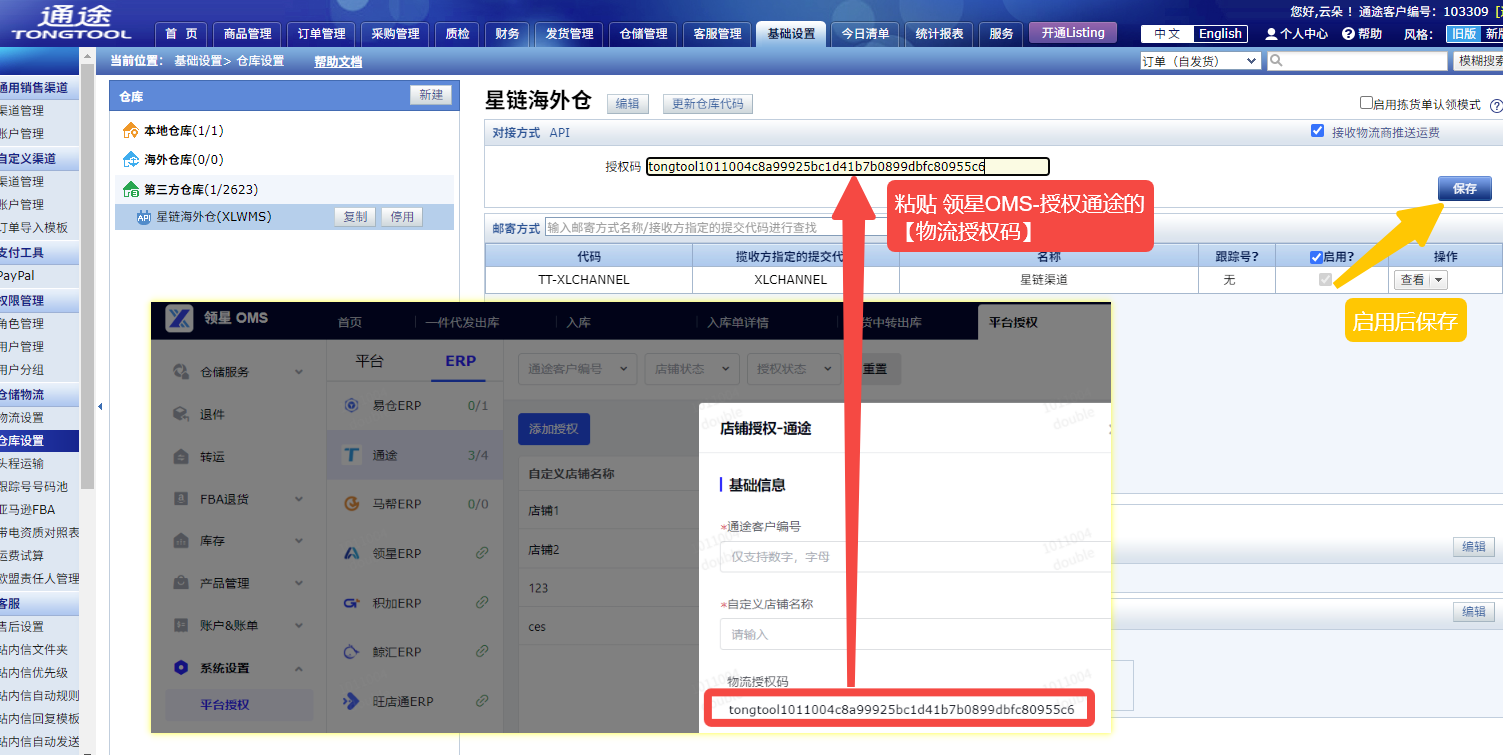This screenshot has height=755, width=1503.
Task: Click the 个人中心 person icon
Action: coord(1270,34)
